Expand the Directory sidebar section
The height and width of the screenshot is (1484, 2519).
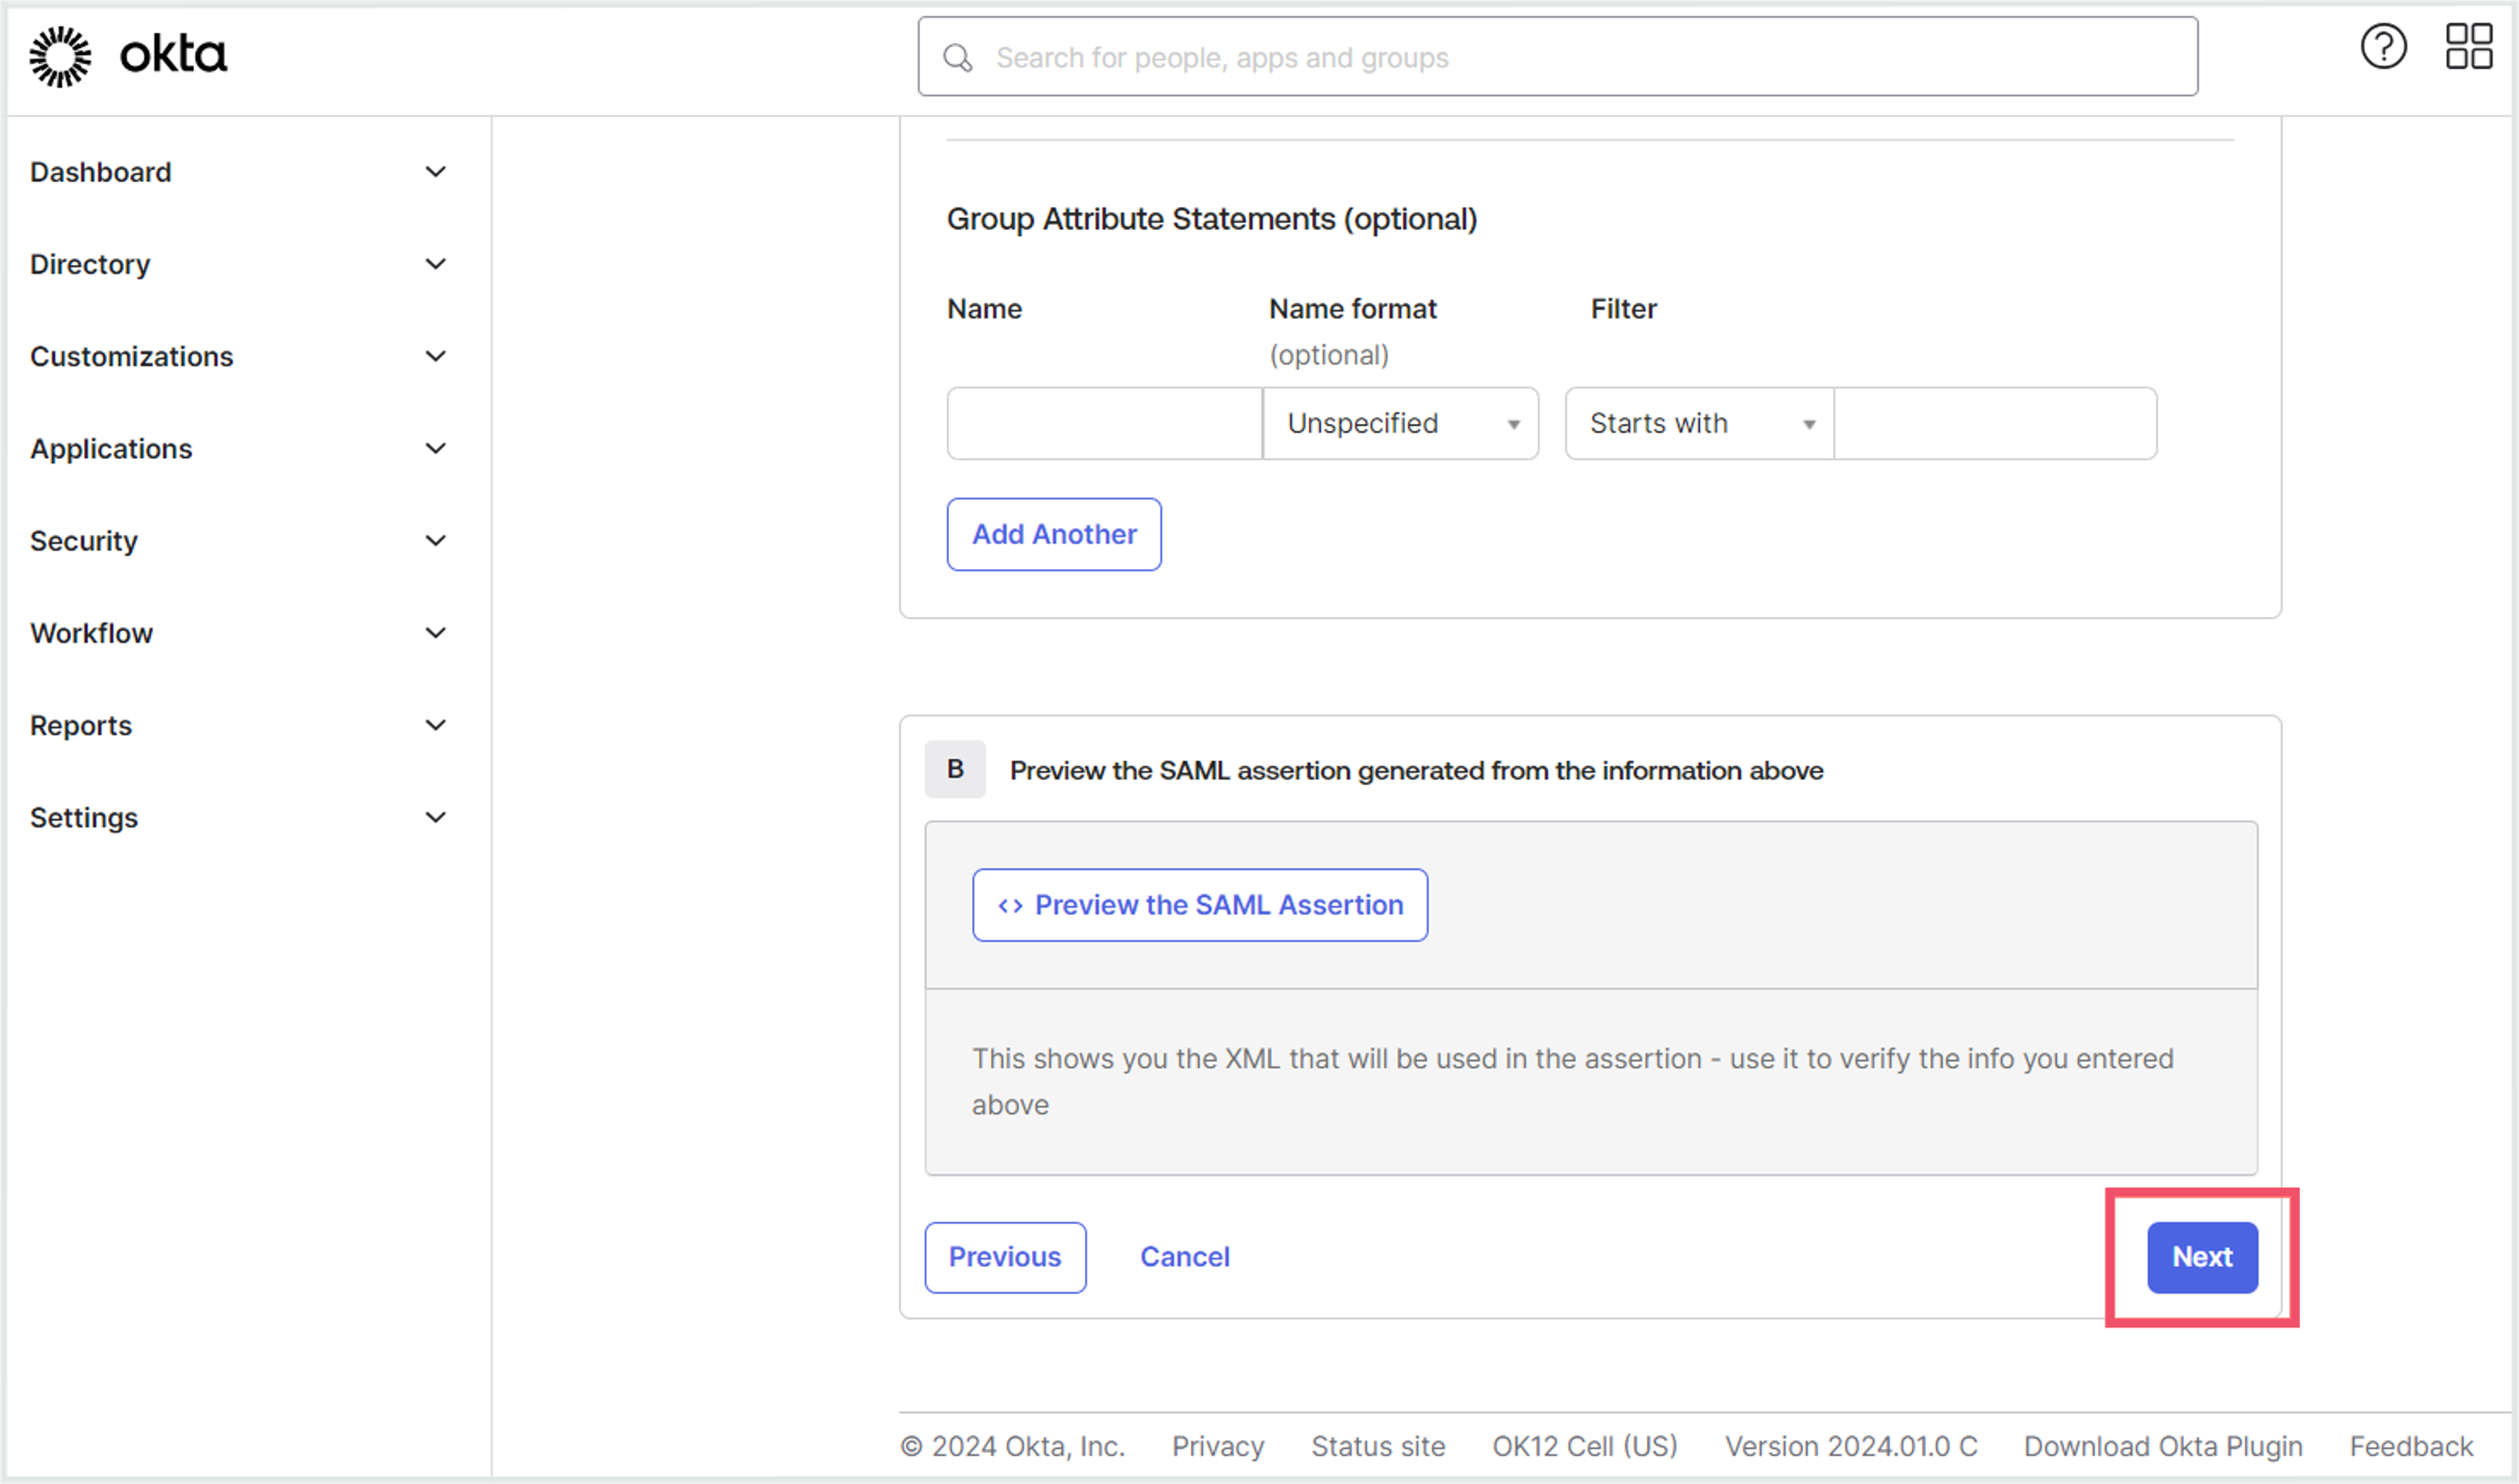tap(238, 264)
